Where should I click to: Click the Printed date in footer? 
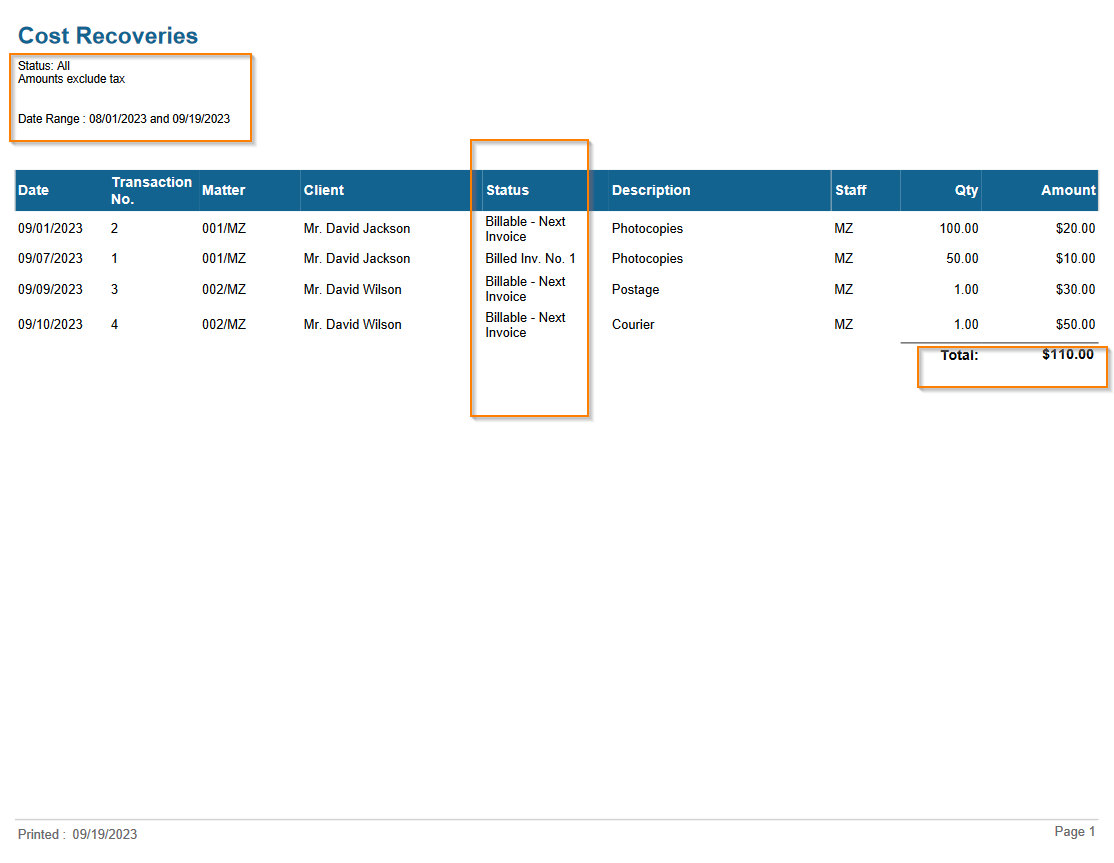(x=77, y=835)
